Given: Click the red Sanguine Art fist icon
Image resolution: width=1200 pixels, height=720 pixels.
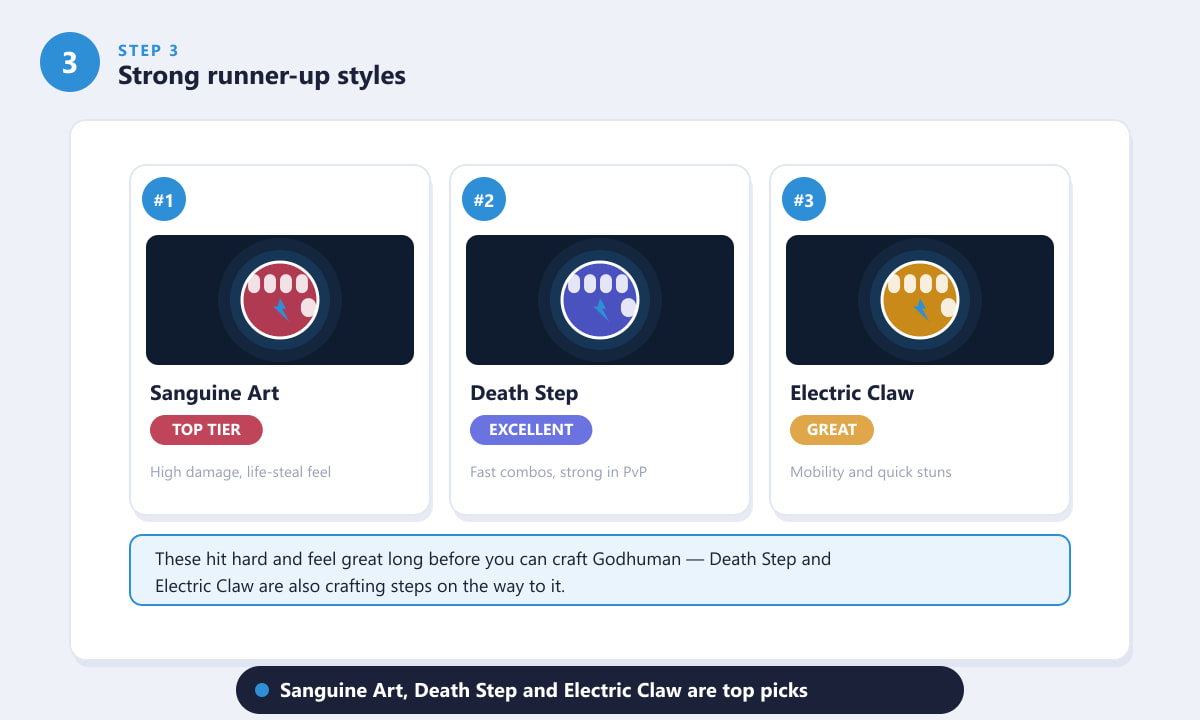Looking at the screenshot, I should pyautogui.click(x=280, y=300).
